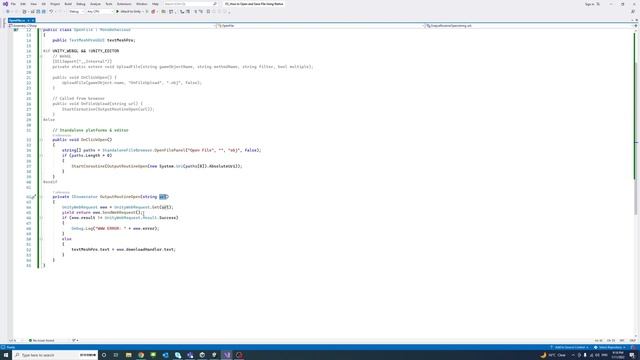Image resolution: width=640 pixels, height=360 pixels.
Task: Click the taskbar Type here to search box
Action: click(x=55, y=355)
